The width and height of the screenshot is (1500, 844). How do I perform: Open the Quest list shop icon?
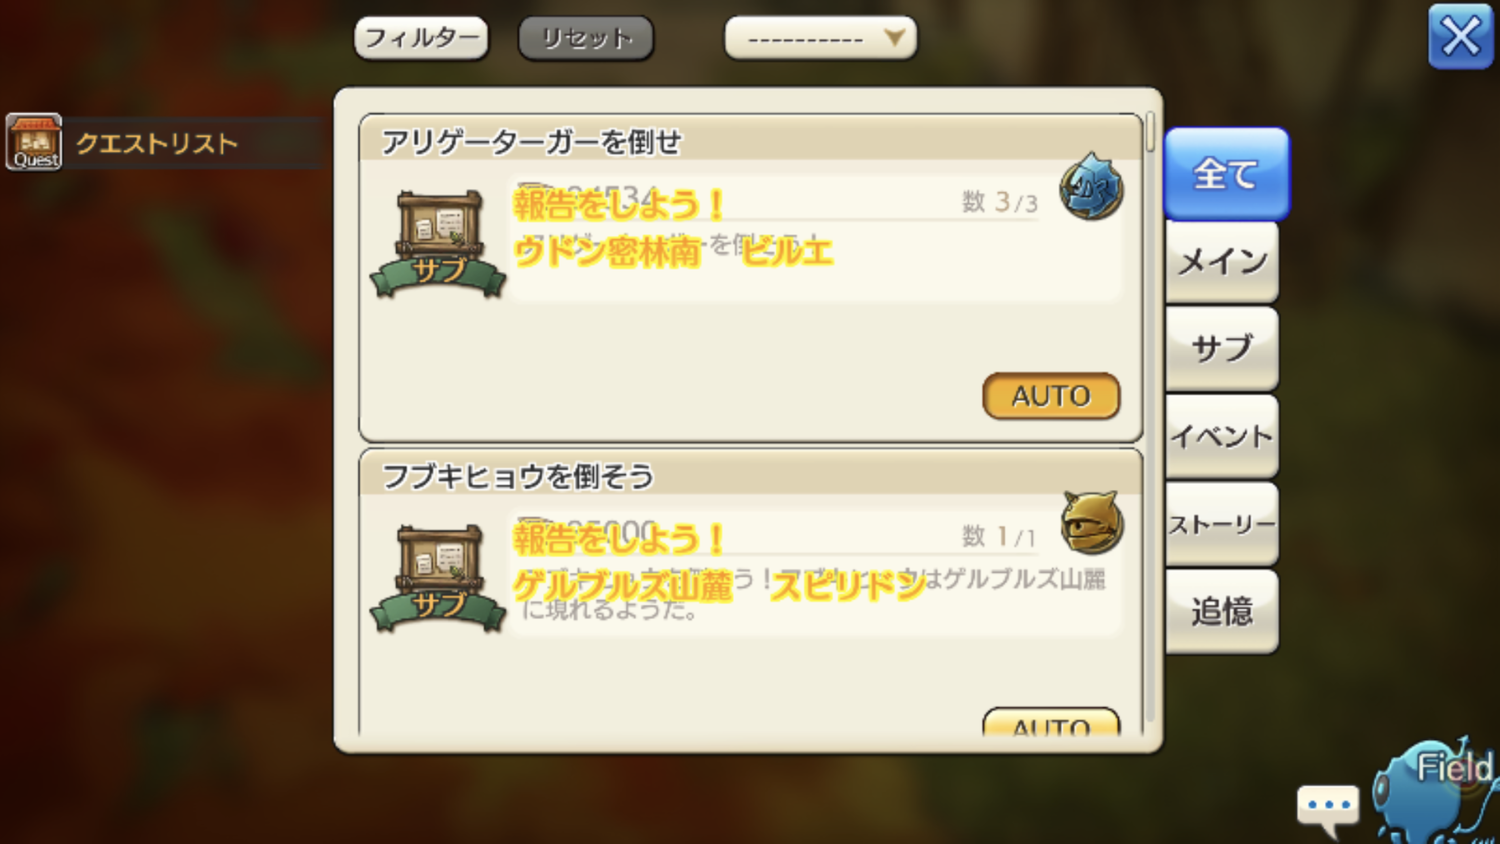[34, 142]
